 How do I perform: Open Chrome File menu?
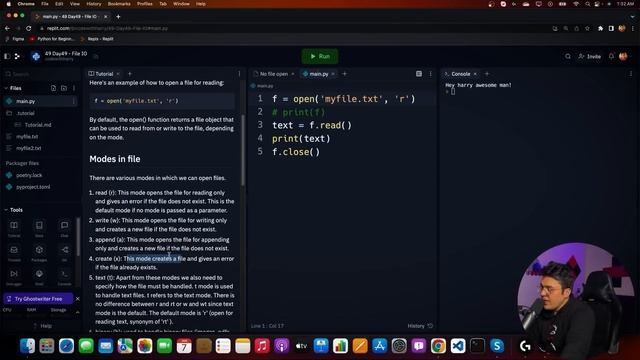point(45,4)
